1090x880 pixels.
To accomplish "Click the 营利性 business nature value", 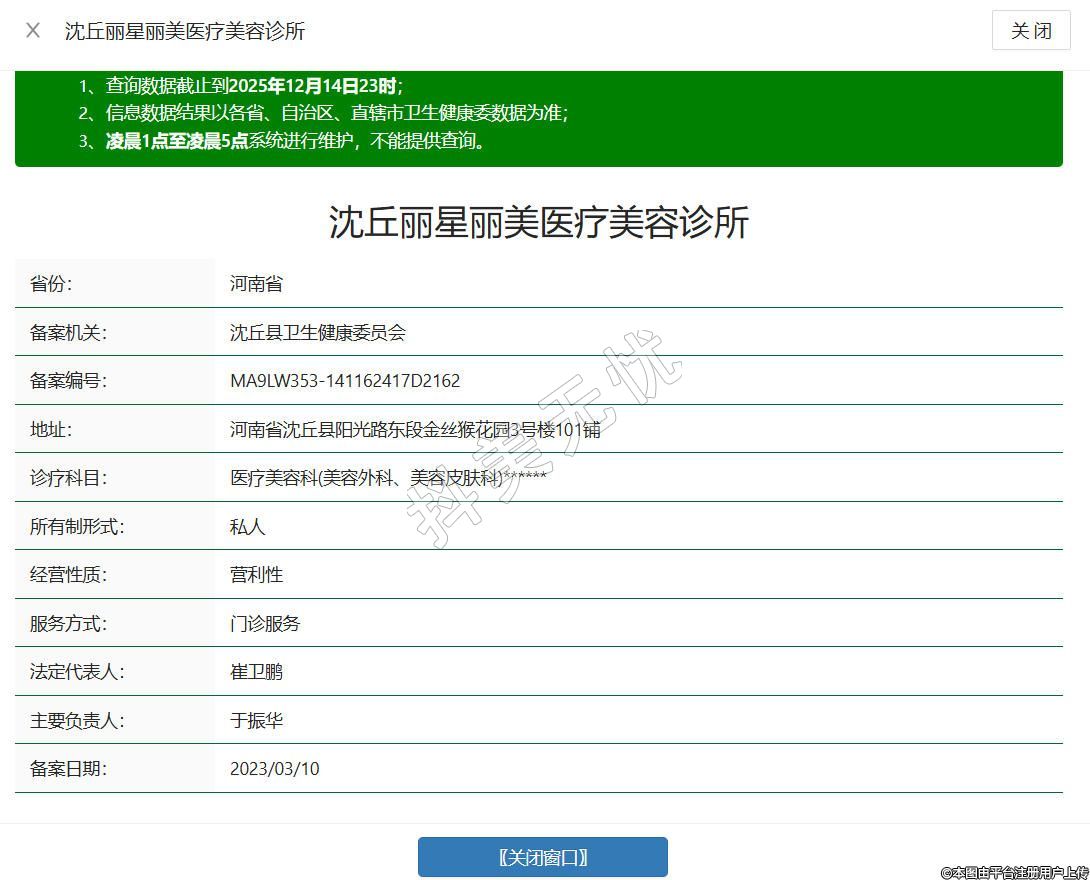I will (256, 575).
